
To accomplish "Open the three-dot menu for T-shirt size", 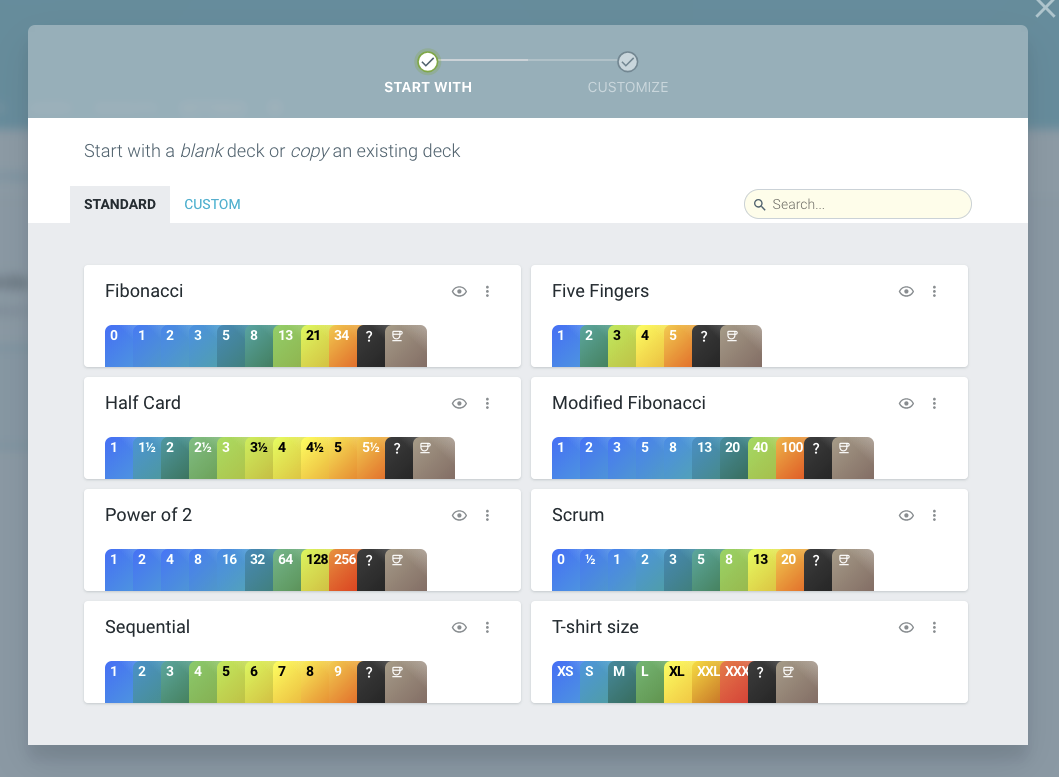I will (x=934, y=628).
